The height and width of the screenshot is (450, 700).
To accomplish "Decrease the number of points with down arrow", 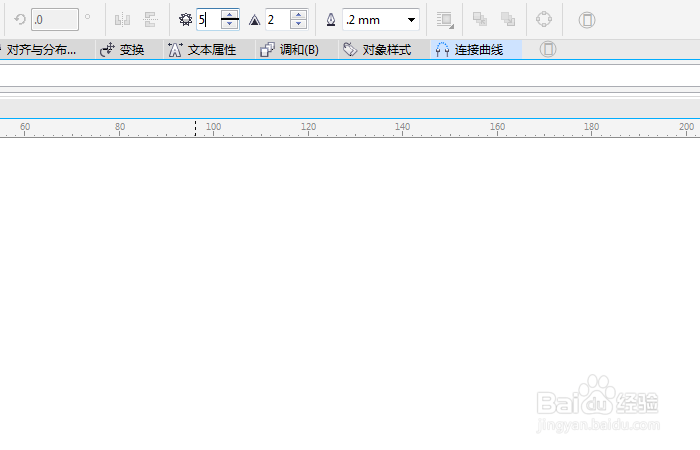I will (x=229, y=25).
